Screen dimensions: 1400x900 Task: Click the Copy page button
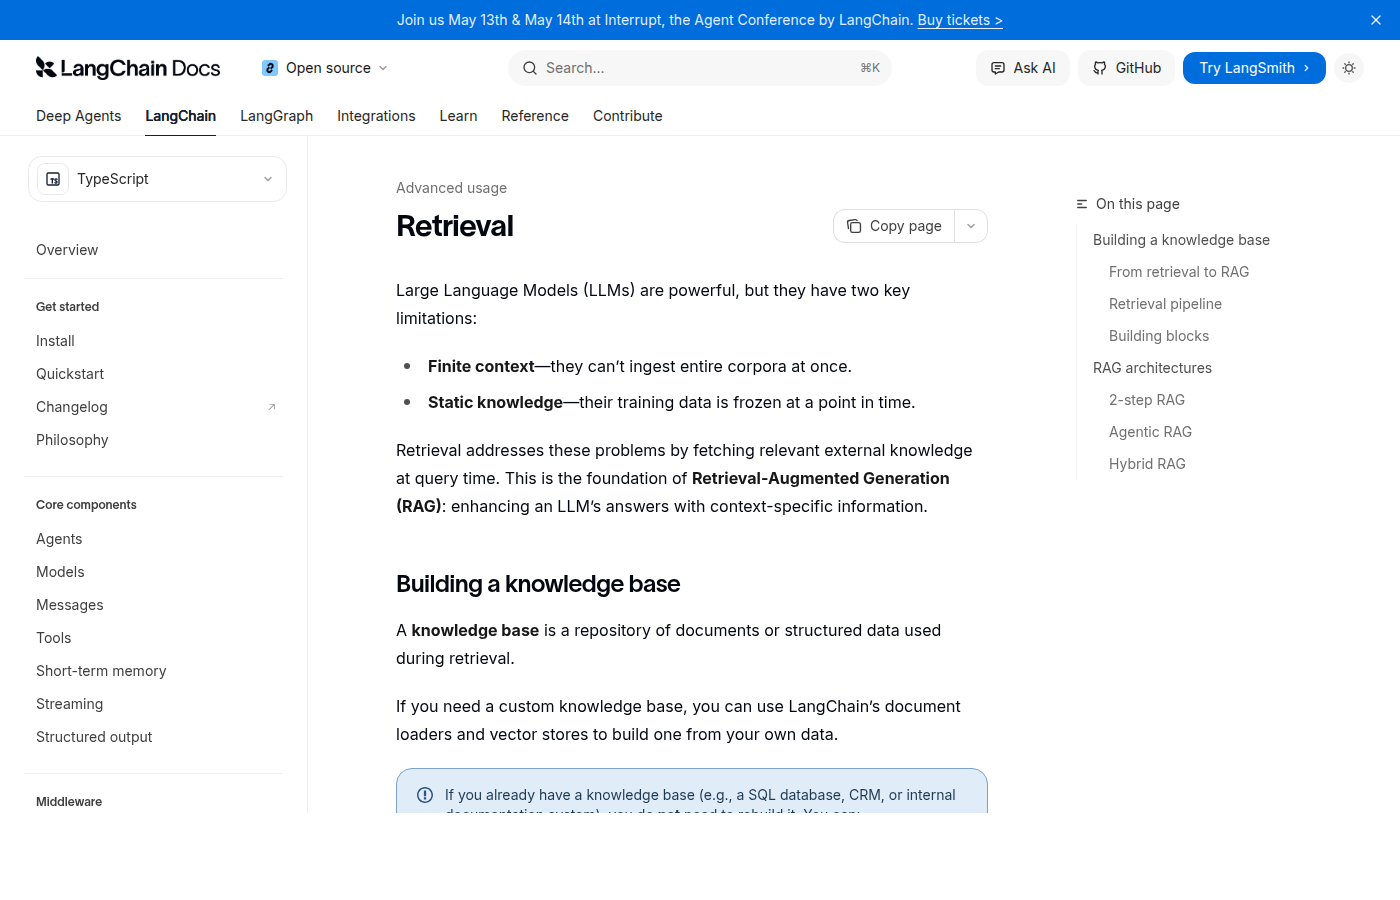[894, 226]
